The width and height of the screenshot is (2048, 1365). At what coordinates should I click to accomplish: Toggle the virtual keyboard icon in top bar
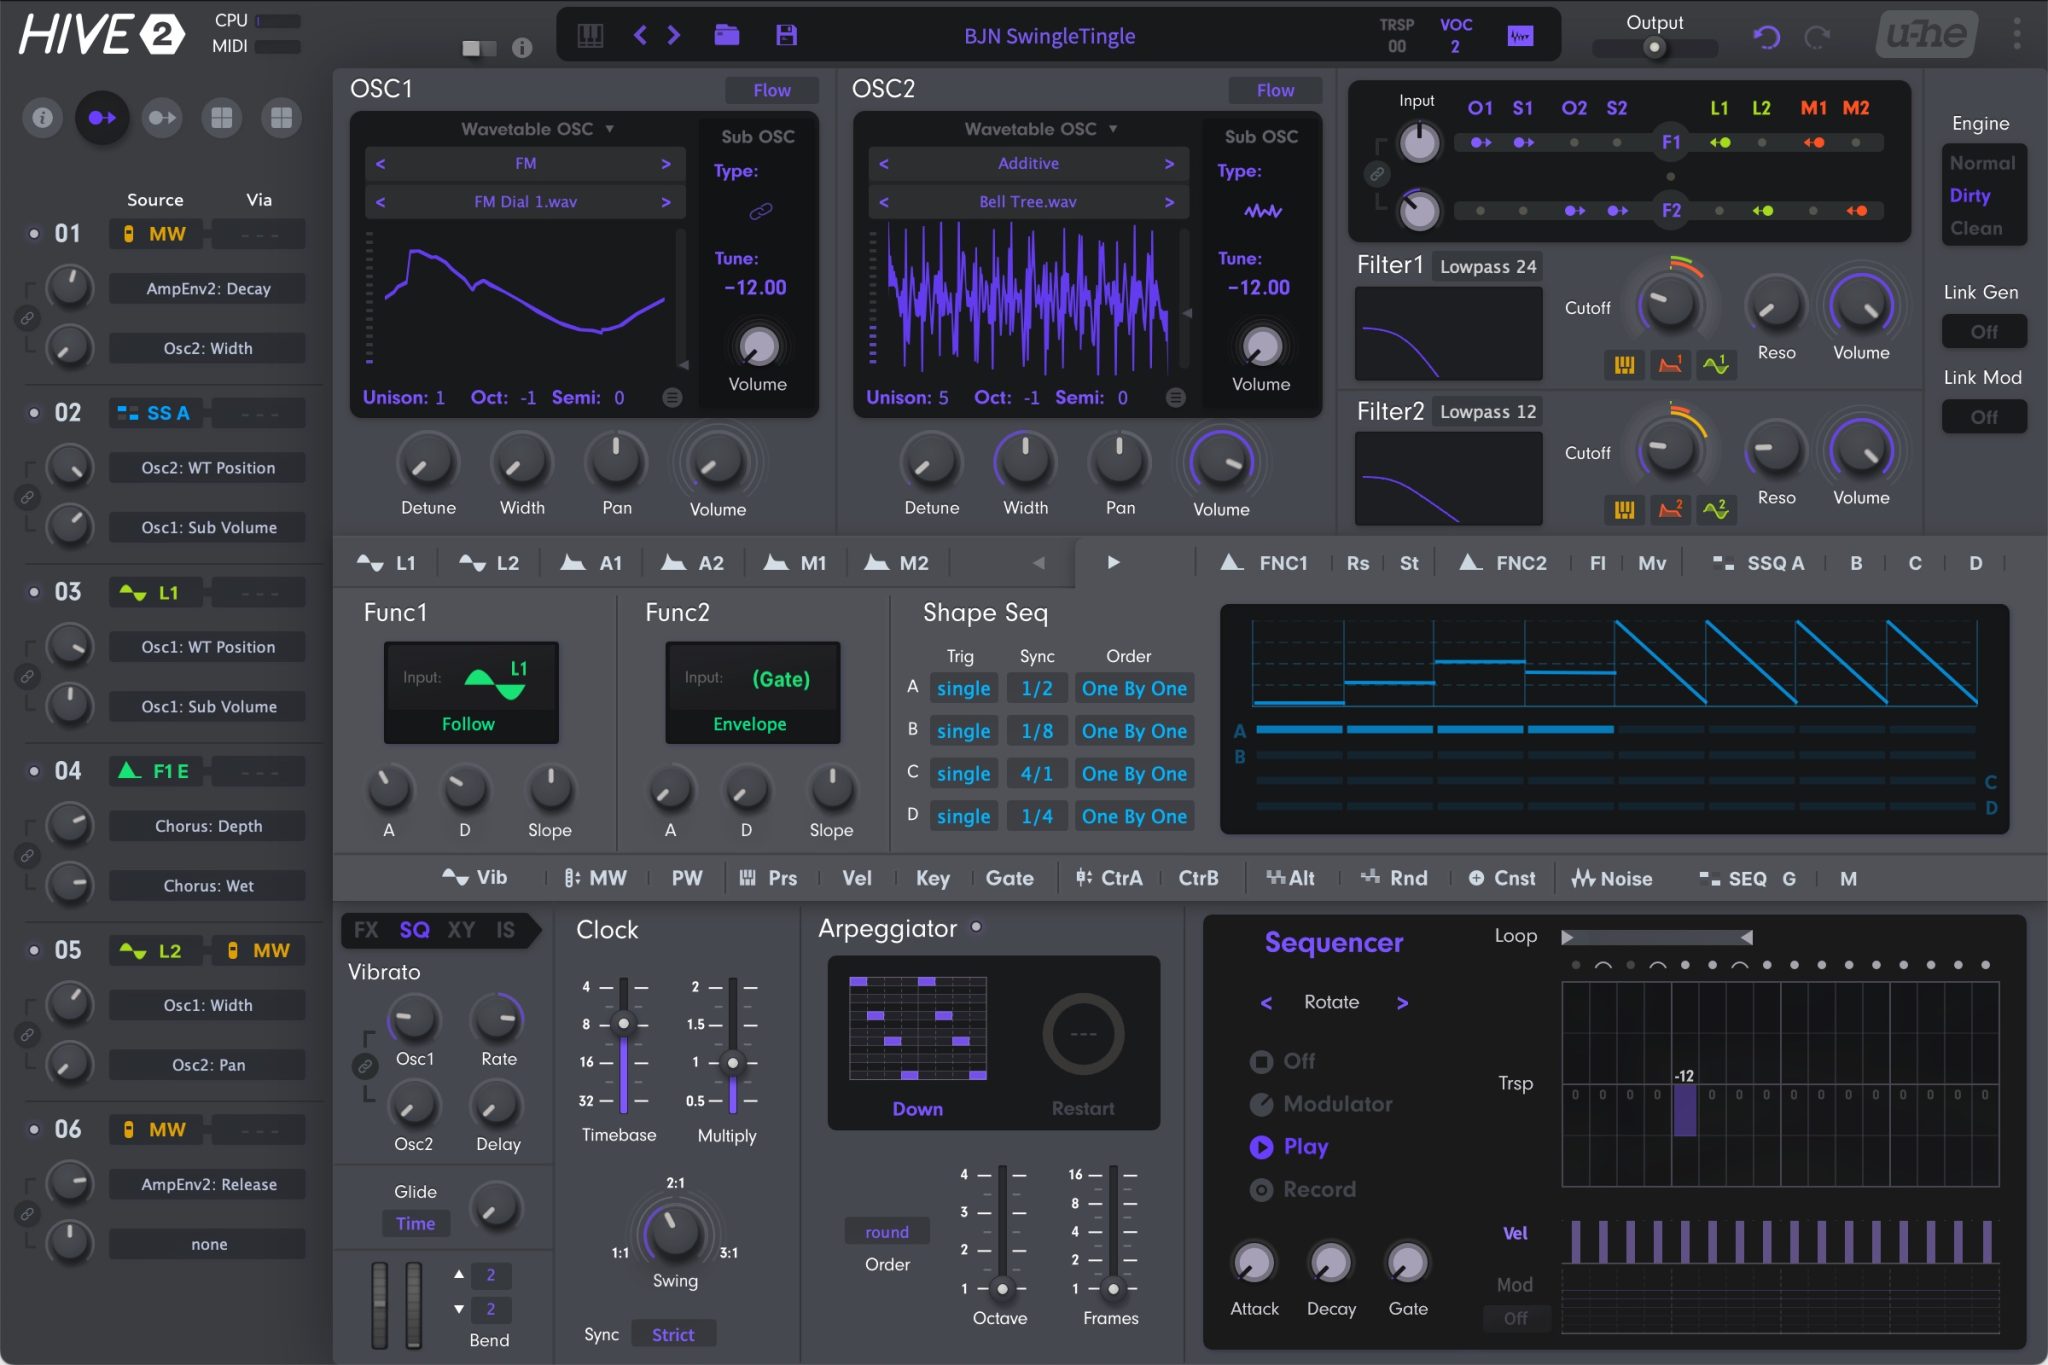click(590, 36)
